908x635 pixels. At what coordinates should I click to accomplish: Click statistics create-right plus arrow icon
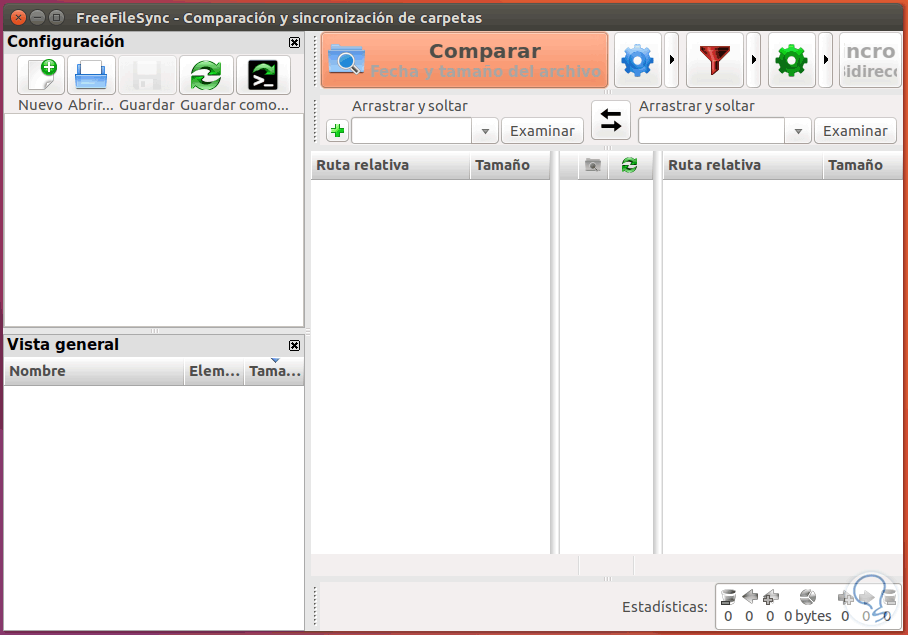coord(845,597)
